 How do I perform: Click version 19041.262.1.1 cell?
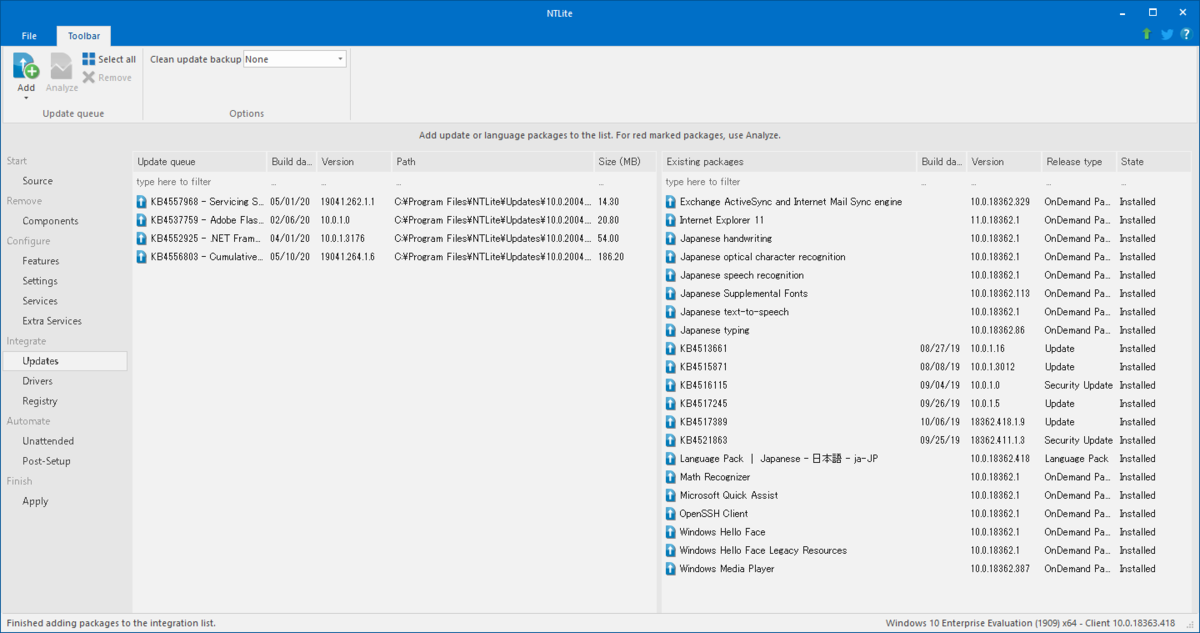(347, 202)
